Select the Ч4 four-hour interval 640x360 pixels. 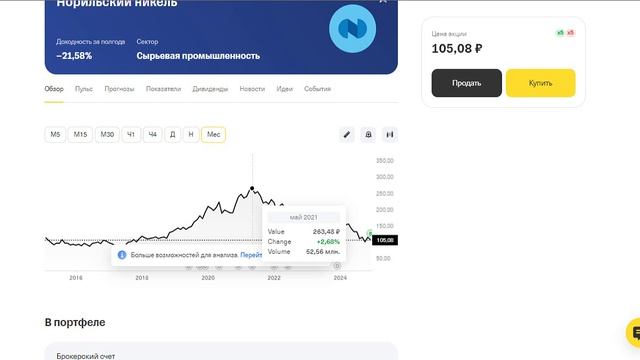152,134
